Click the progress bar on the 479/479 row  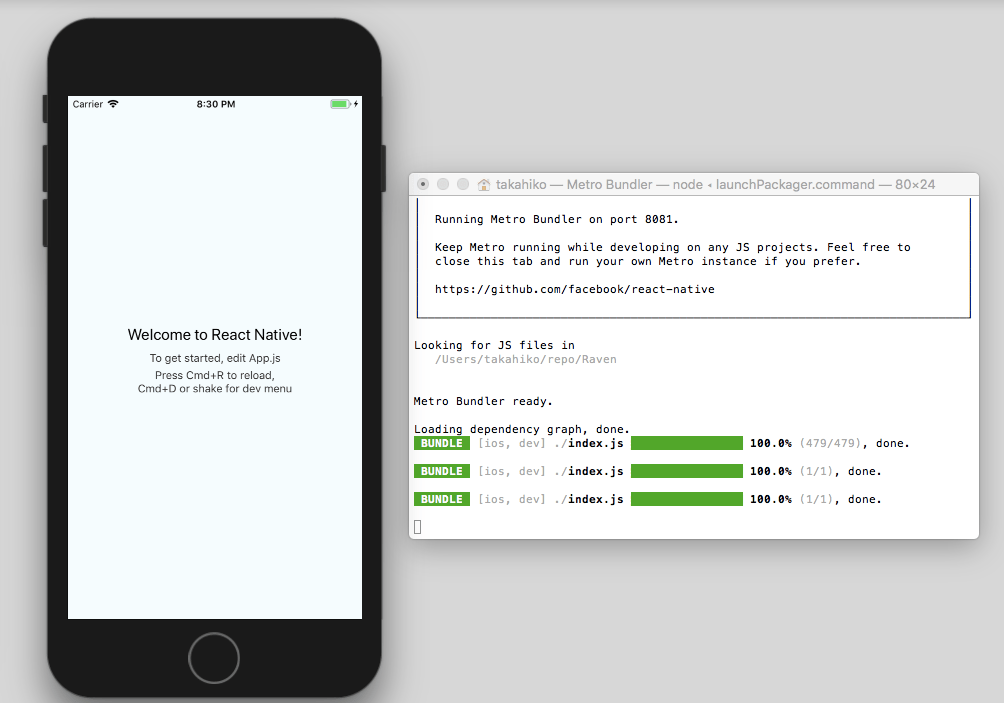point(687,443)
